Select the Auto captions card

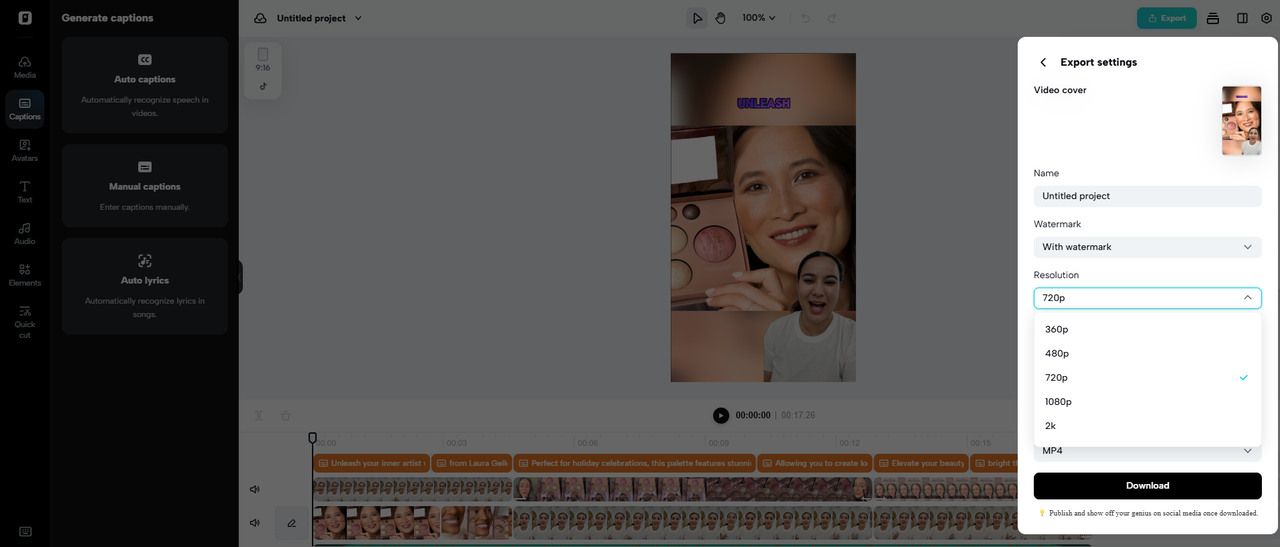pos(145,85)
